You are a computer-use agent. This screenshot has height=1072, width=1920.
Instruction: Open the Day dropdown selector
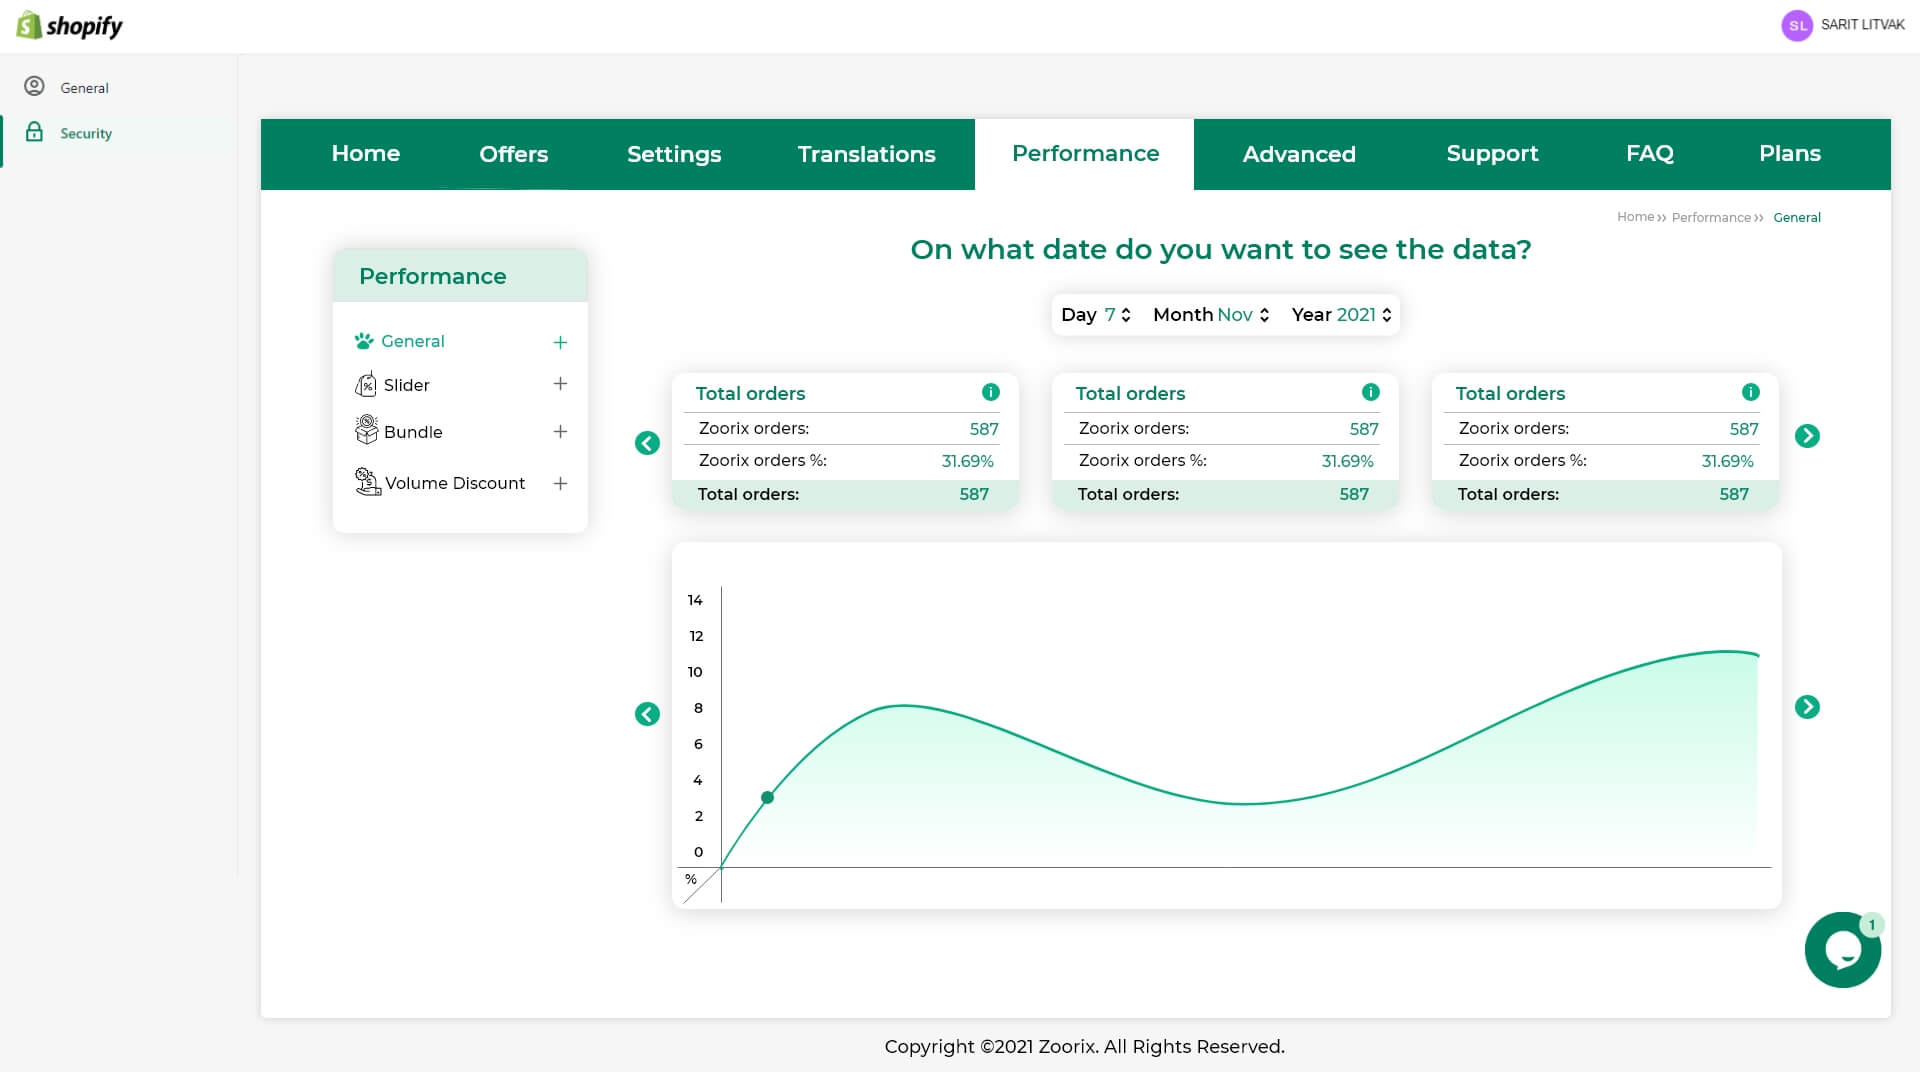[x=1096, y=315]
